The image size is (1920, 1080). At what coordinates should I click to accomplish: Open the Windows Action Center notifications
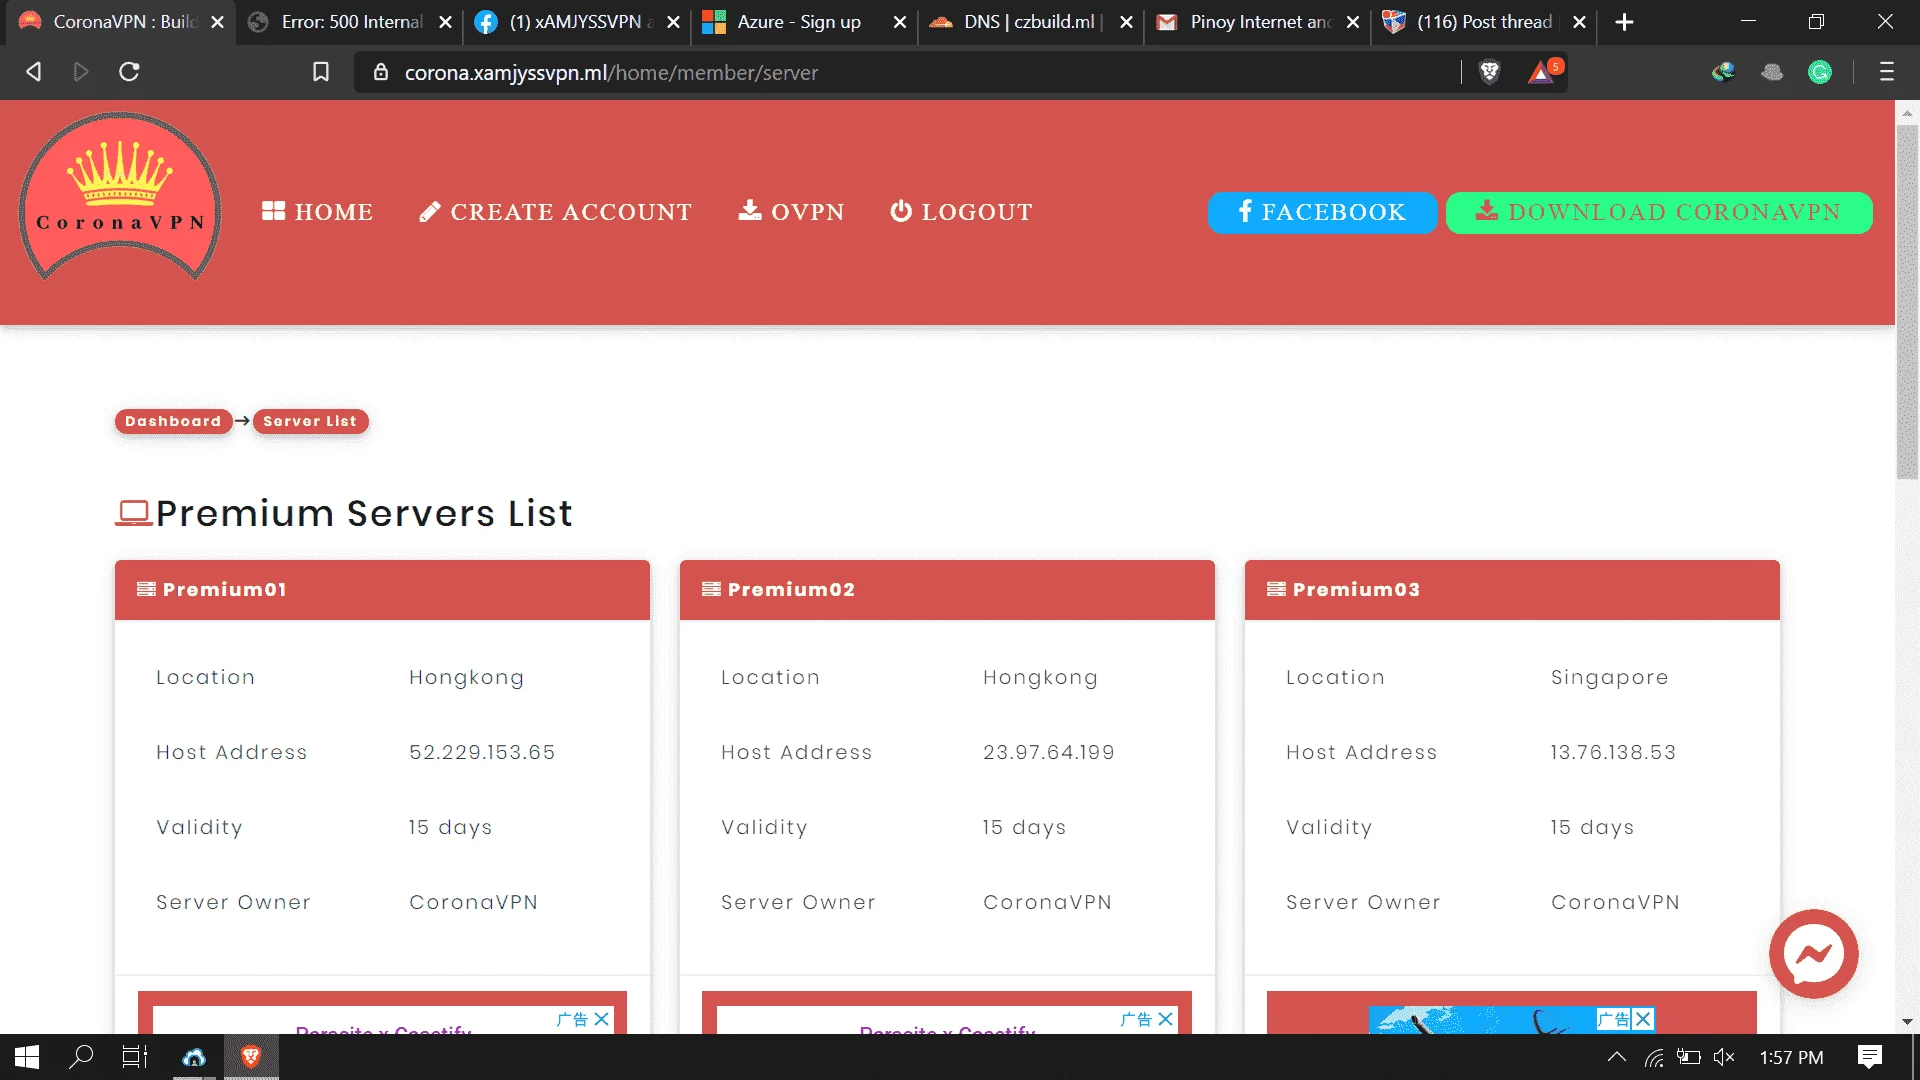(x=1870, y=1057)
